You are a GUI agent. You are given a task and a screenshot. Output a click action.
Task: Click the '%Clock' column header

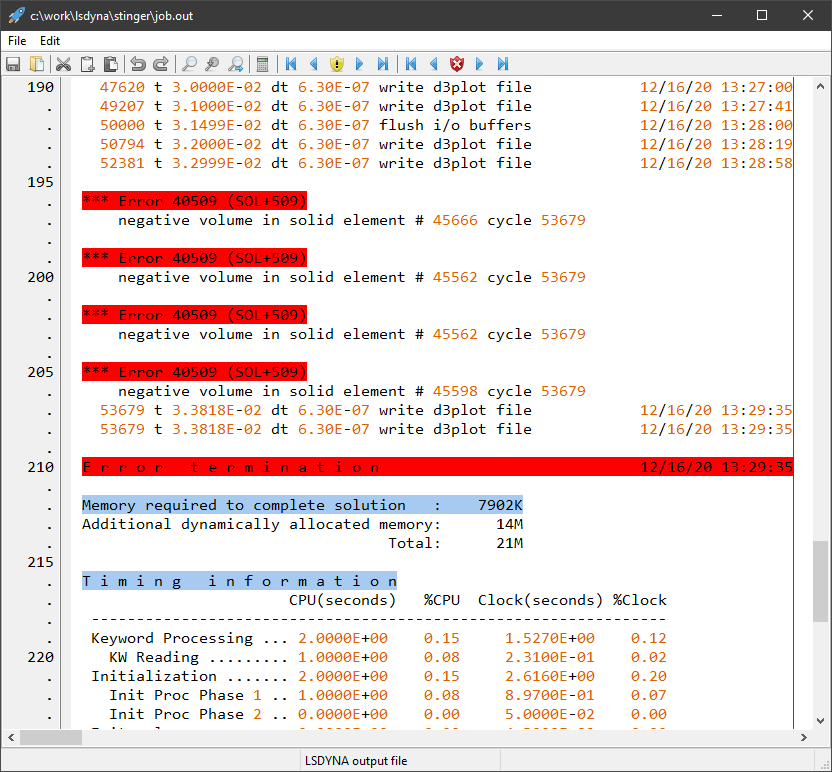point(639,600)
